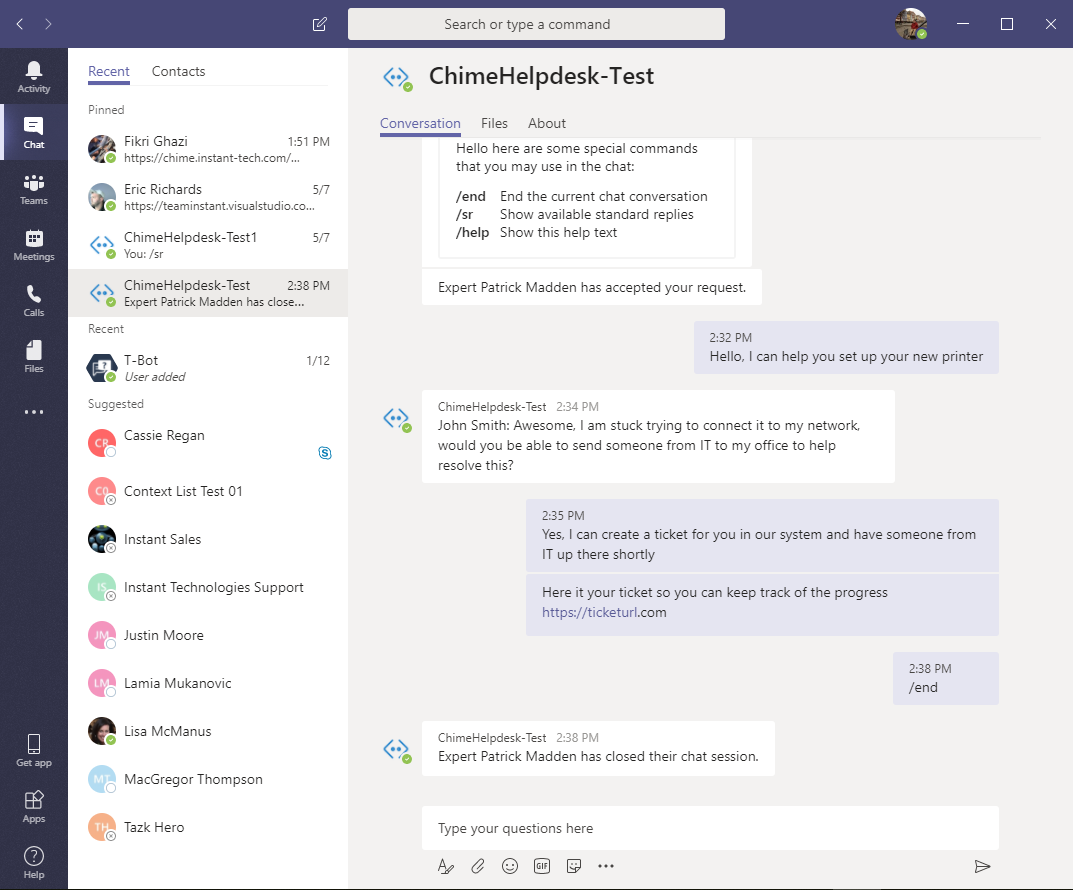Select Lisa McManus contact

(208, 731)
